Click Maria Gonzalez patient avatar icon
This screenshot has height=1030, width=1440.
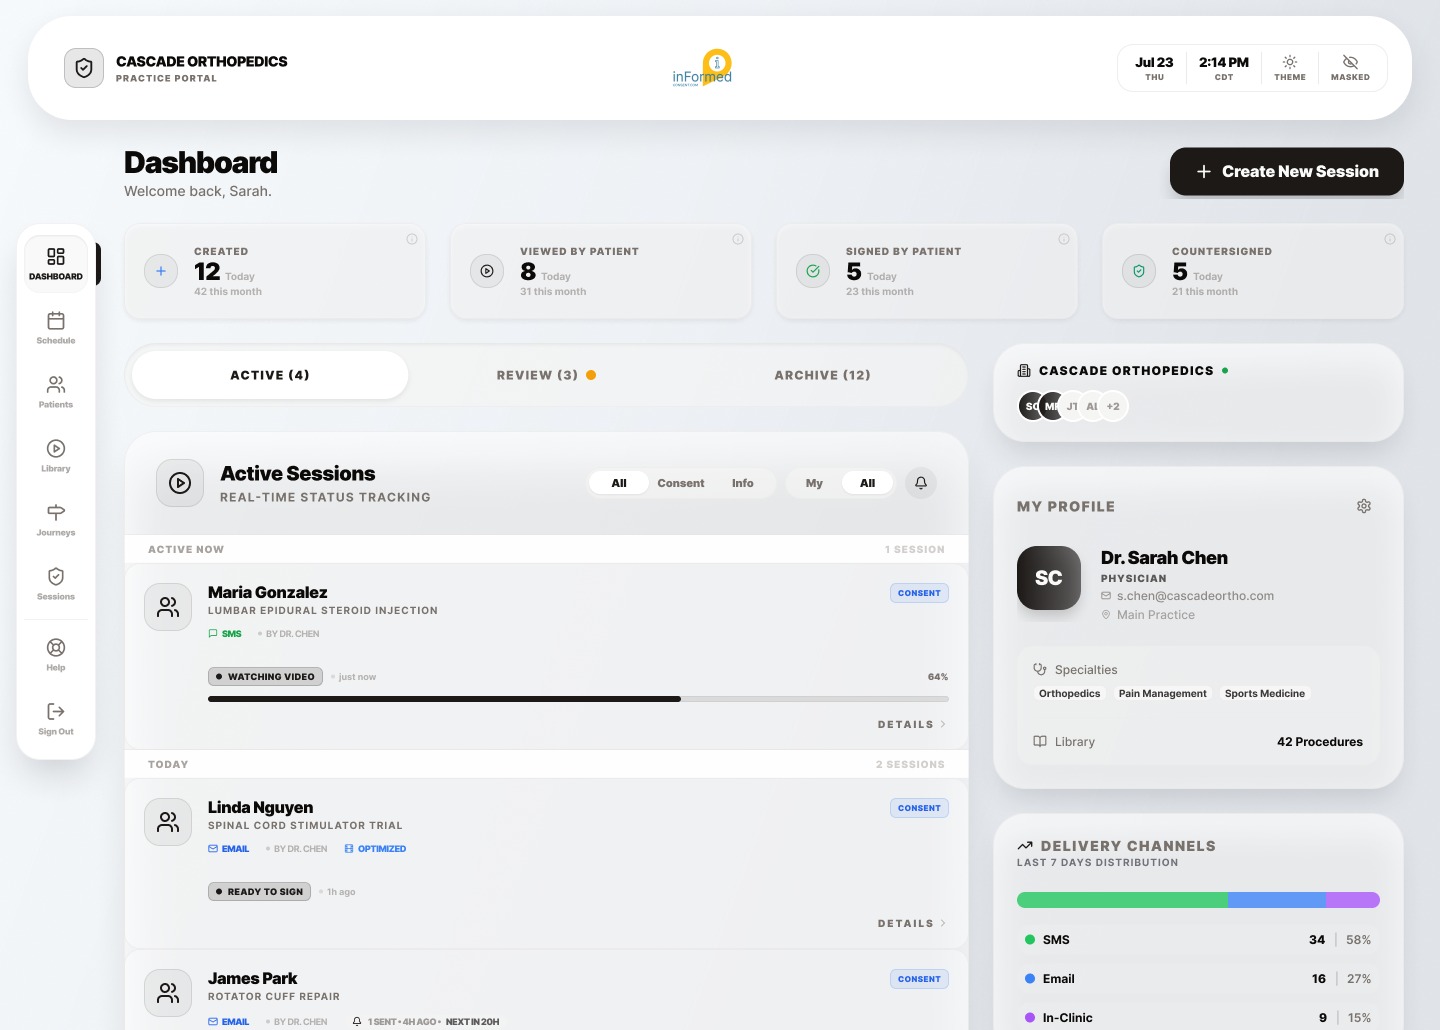[x=168, y=607]
